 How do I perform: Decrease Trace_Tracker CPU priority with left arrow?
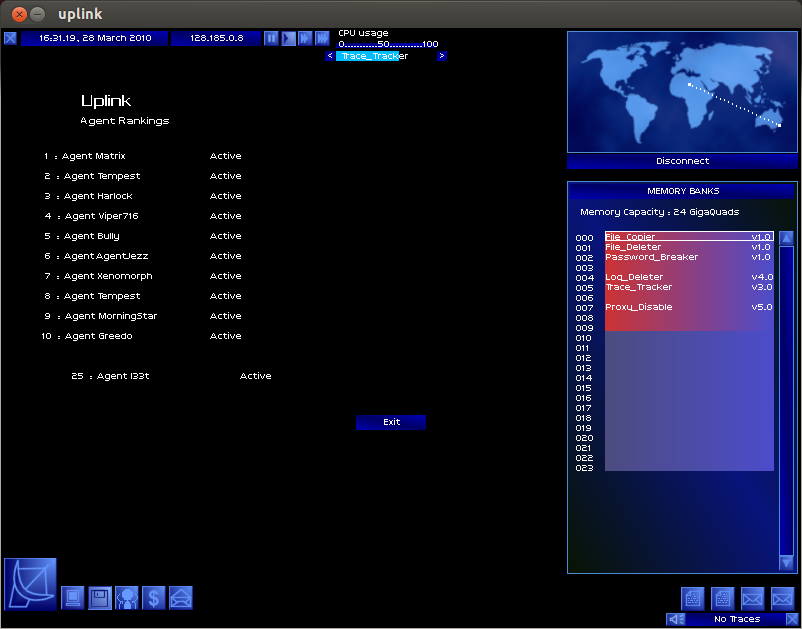(330, 56)
